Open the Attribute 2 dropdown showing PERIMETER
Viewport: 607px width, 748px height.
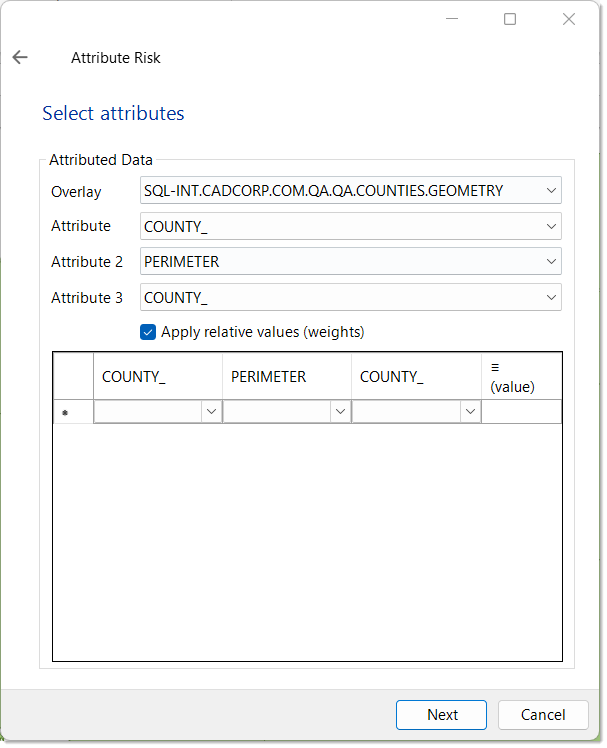tap(551, 262)
